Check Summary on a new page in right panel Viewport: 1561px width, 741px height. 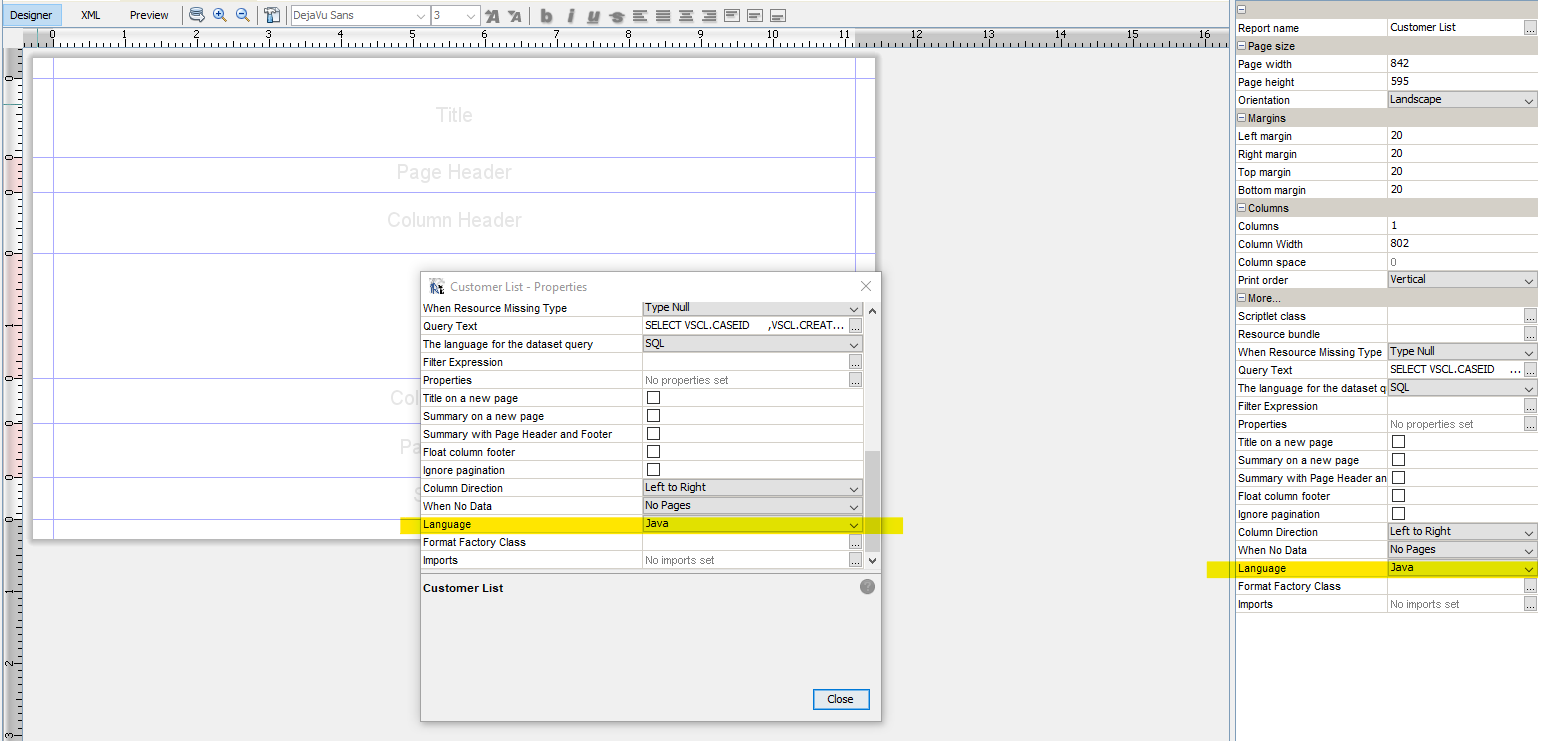pyautogui.click(x=1399, y=460)
